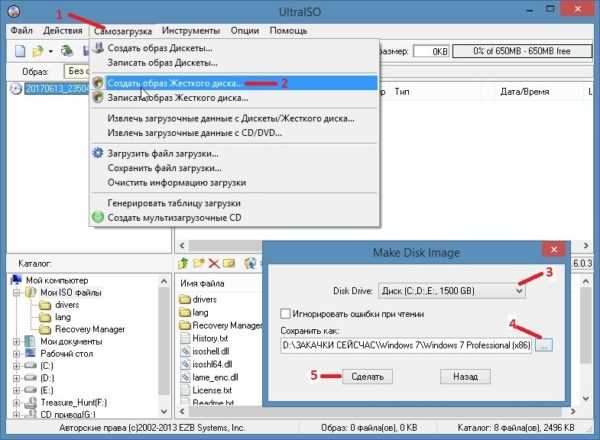Expand the Рабочий стол tree node
Viewport: 600px width, 440px height.
click(x=16, y=354)
